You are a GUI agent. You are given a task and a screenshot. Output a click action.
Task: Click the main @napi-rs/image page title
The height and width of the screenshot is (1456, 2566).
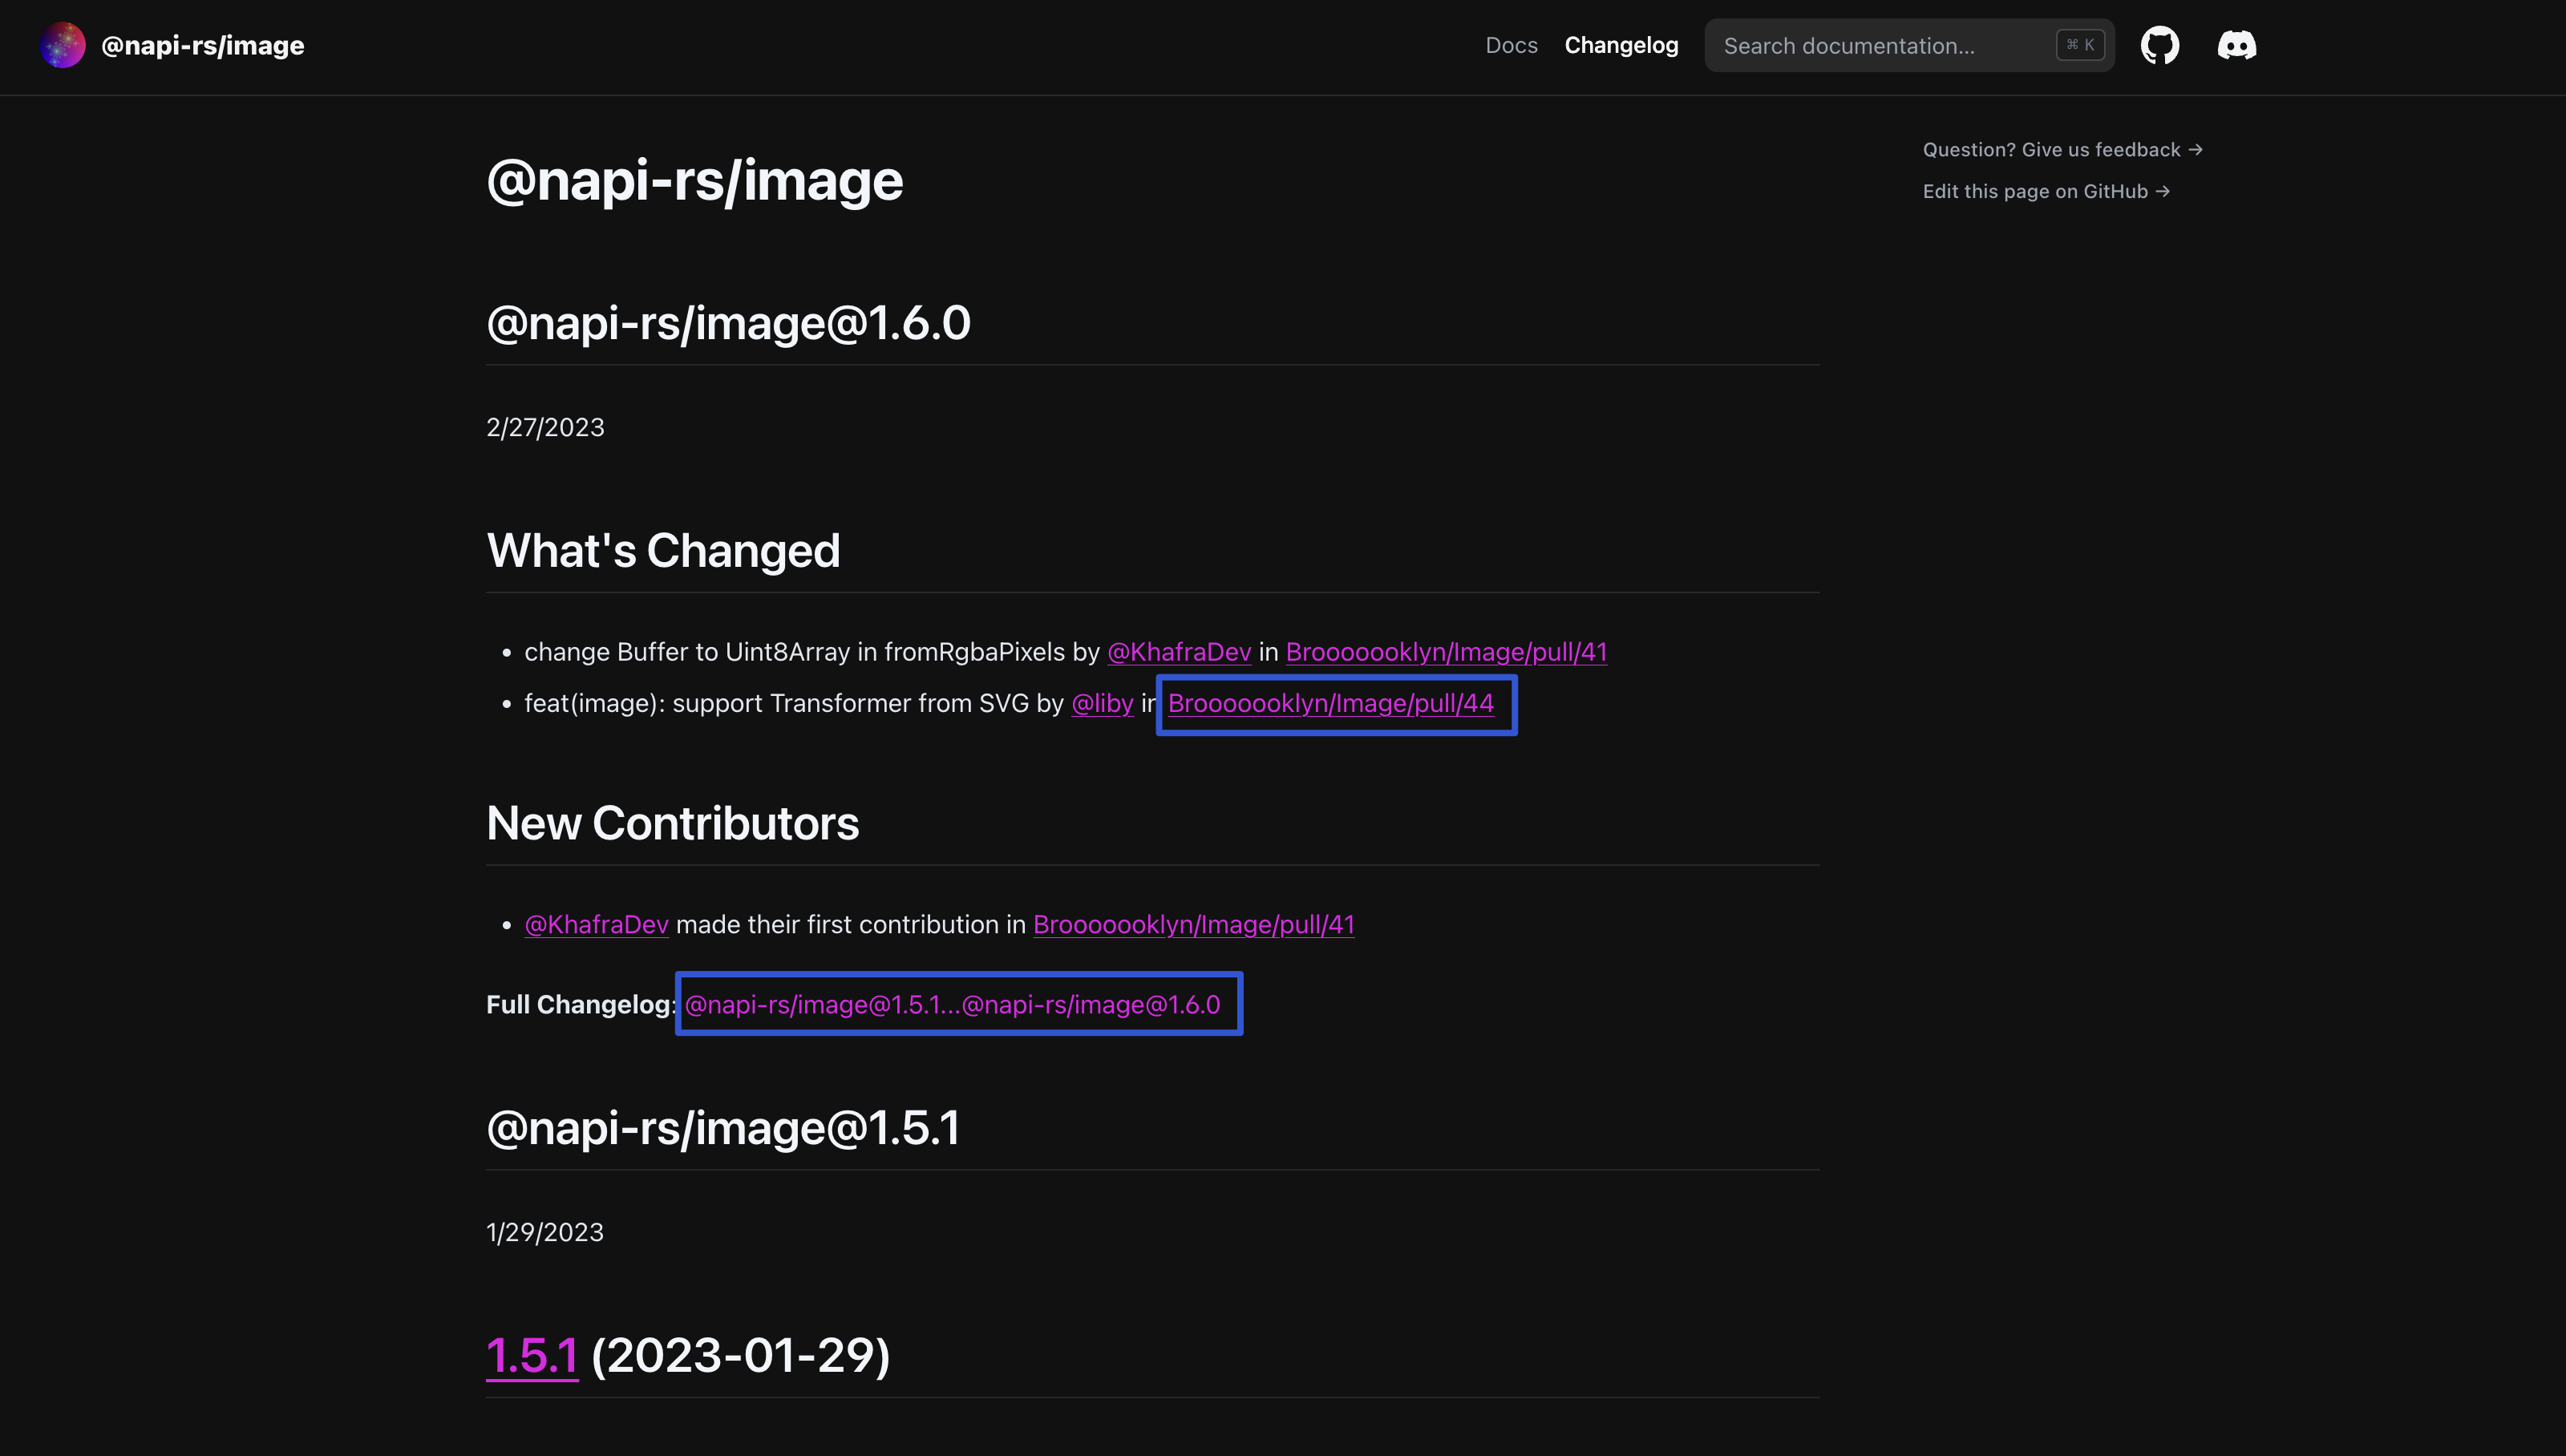[x=694, y=180]
